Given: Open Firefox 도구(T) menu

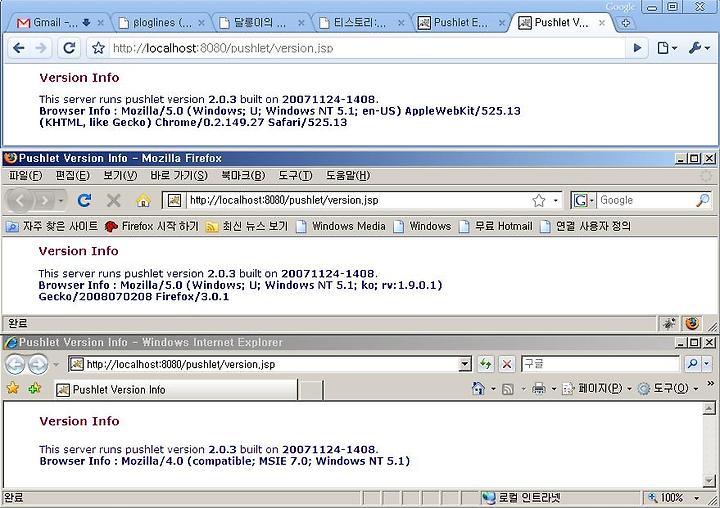Looking at the screenshot, I should (x=295, y=175).
